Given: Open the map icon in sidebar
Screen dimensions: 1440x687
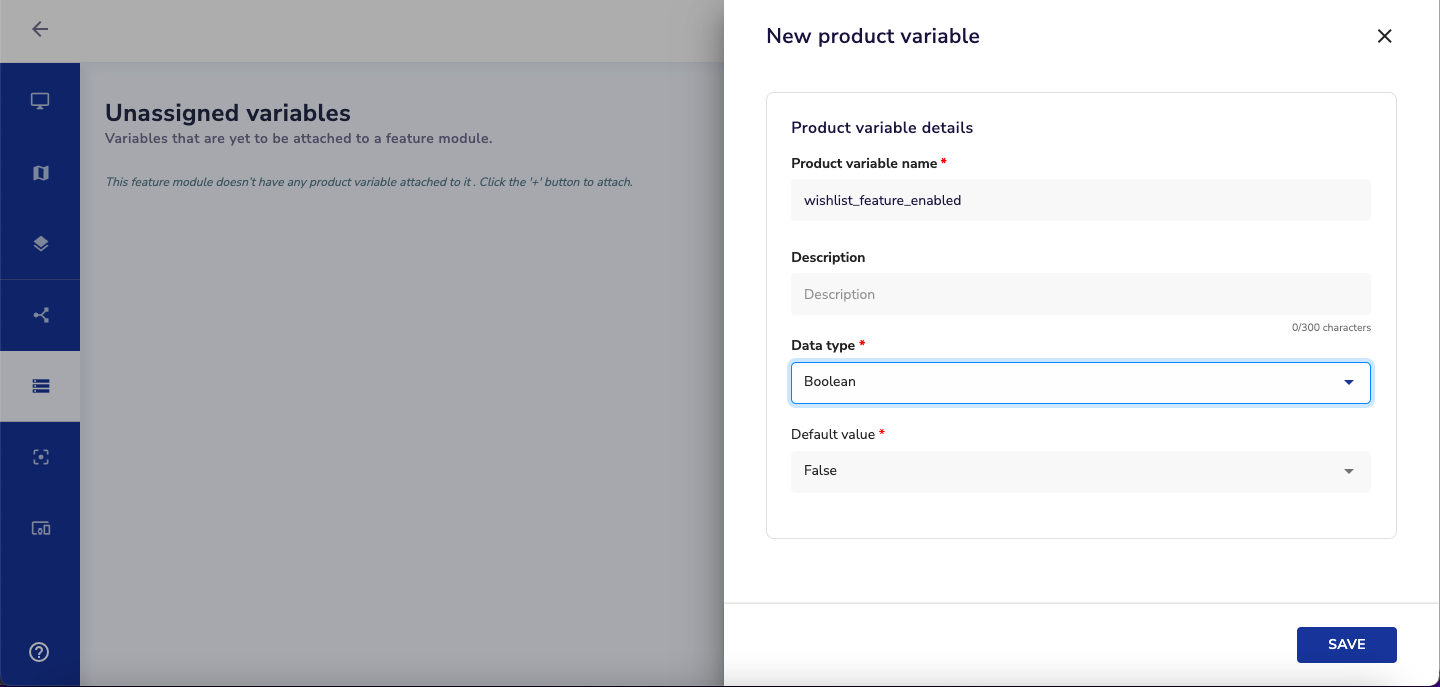Looking at the screenshot, I should coord(40,173).
